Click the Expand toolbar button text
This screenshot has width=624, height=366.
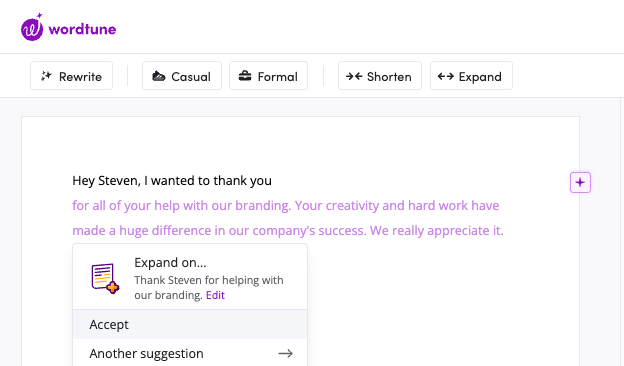(480, 77)
